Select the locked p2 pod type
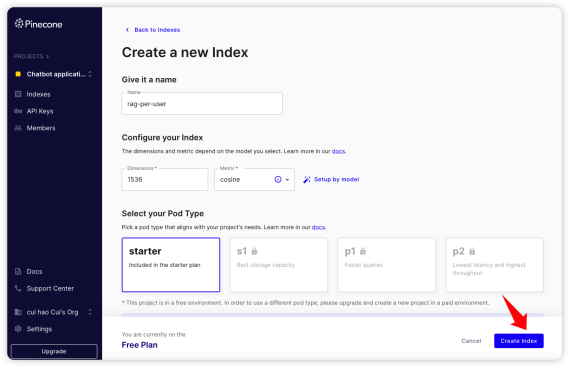The image size is (570, 368). [x=494, y=265]
